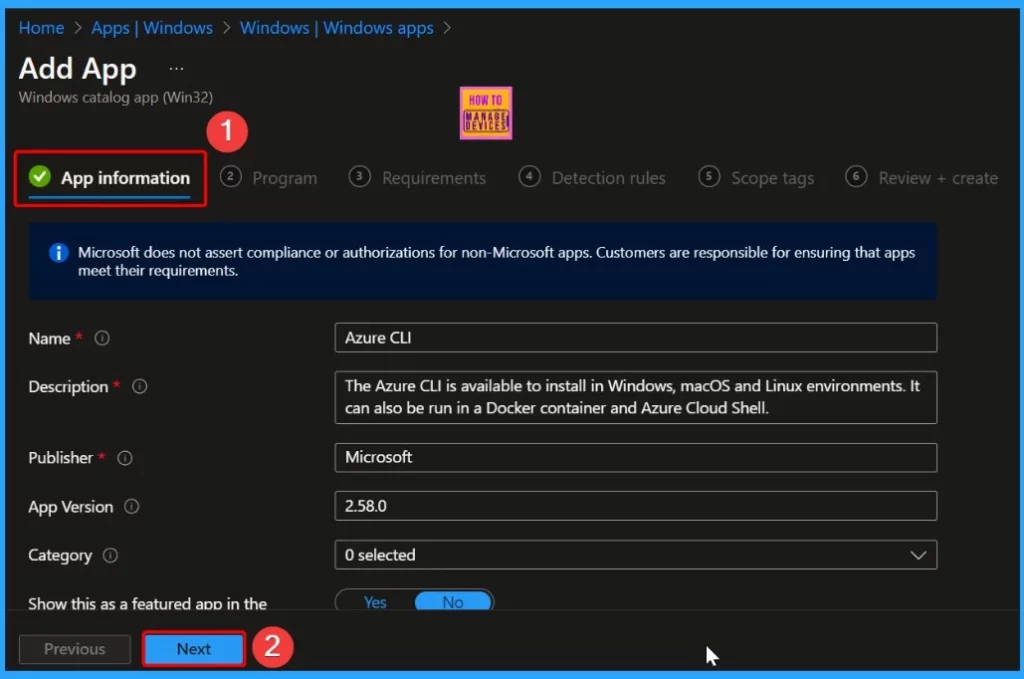
Task: Click into the Name field containing Azure CLI
Action: 635,338
